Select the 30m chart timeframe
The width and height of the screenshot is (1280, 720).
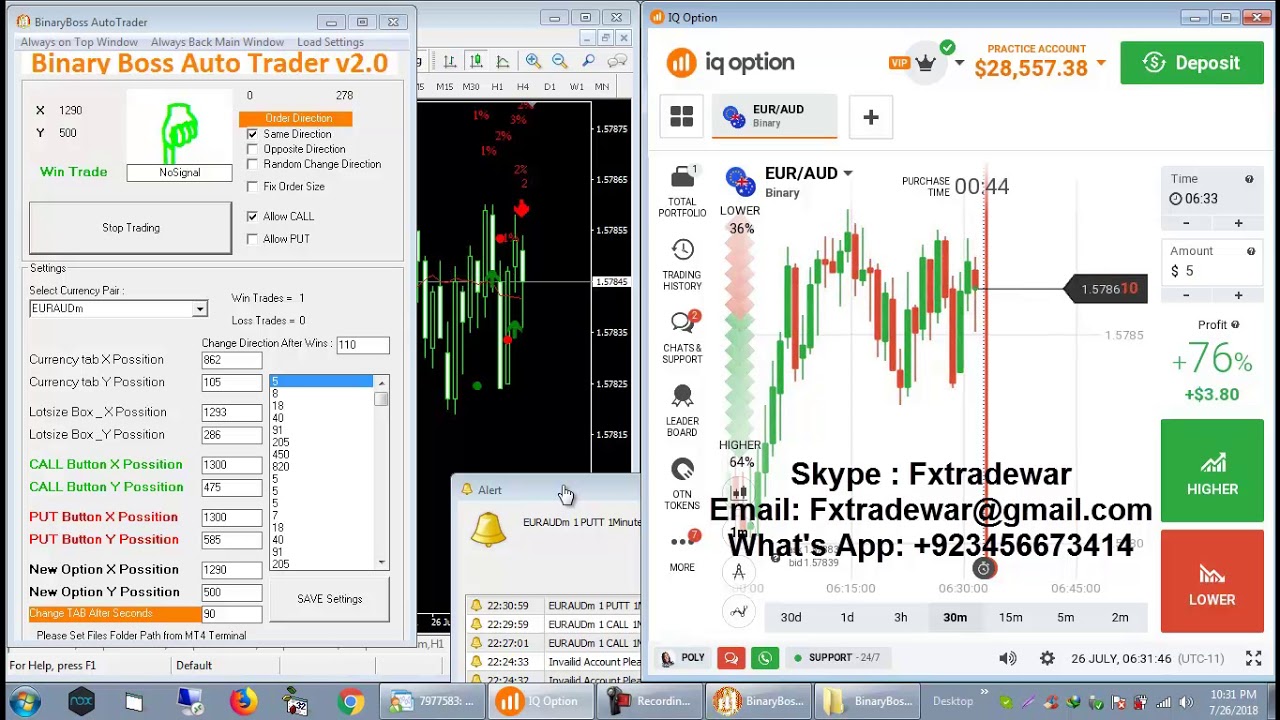[x=955, y=618]
